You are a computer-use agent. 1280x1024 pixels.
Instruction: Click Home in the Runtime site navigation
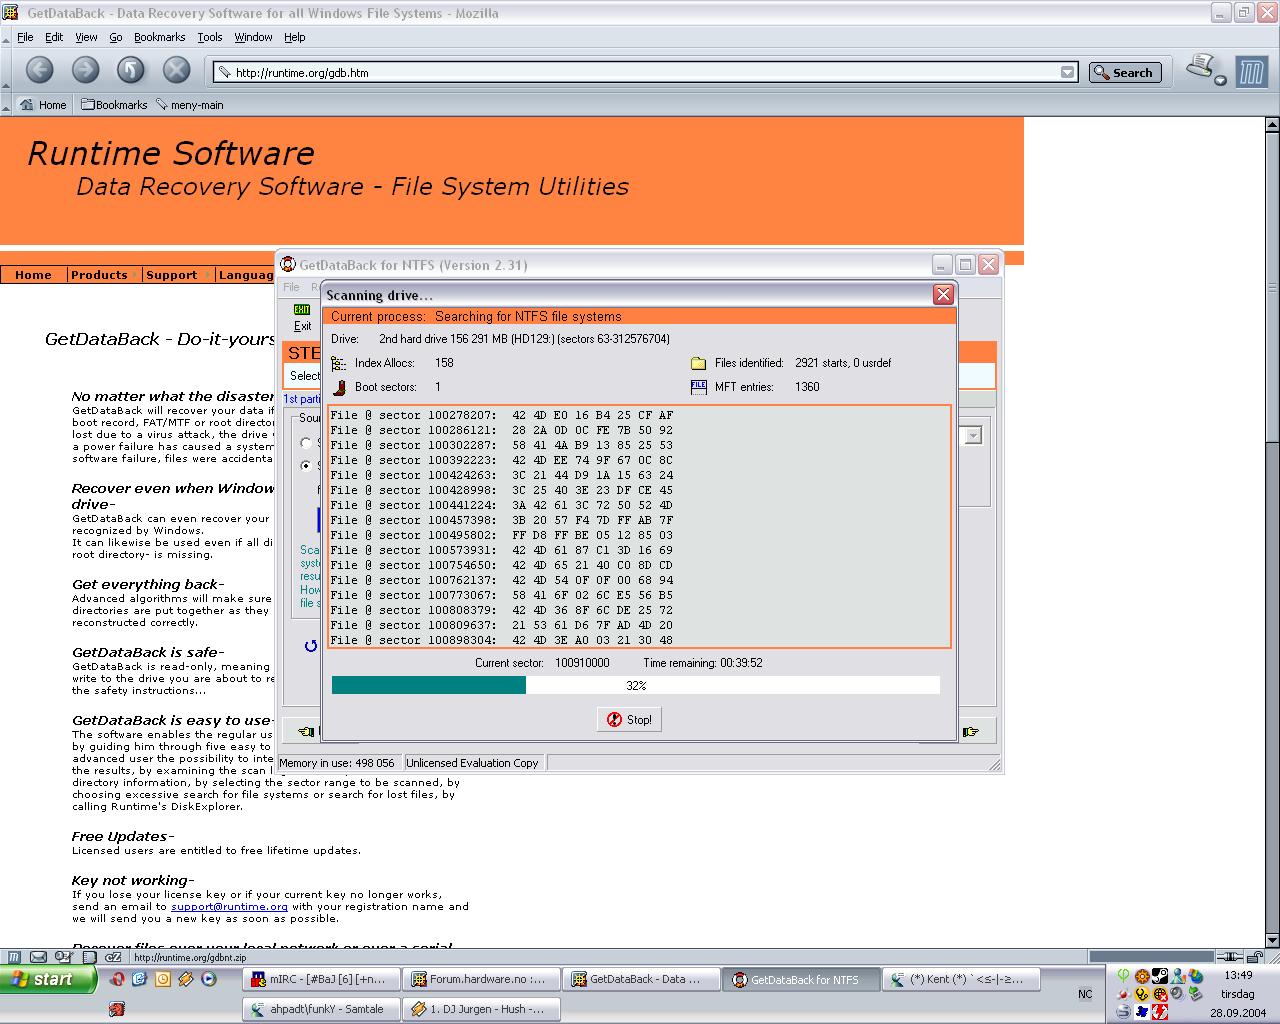point(33,275)
